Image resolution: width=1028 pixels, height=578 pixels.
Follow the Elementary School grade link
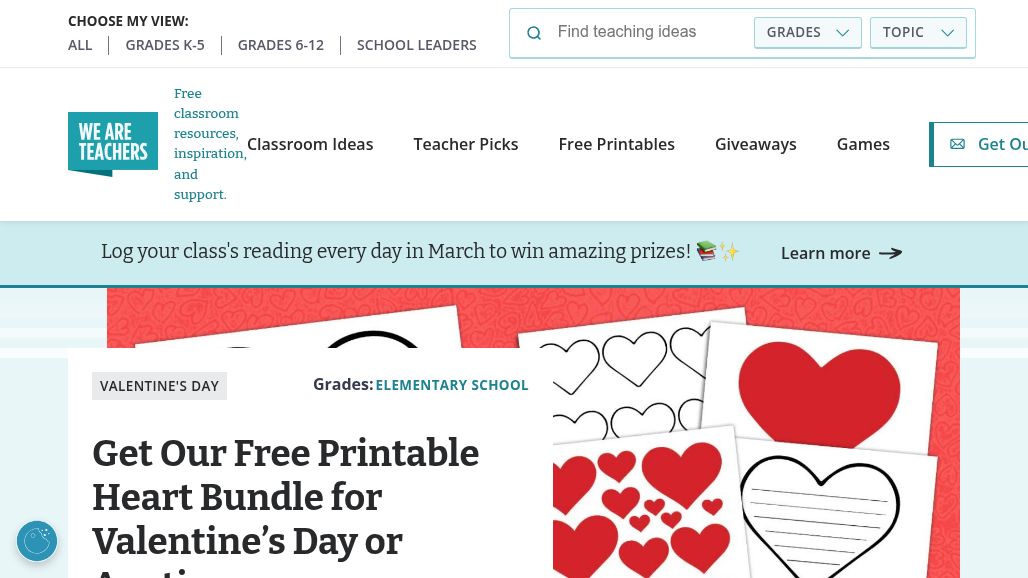[x=452, y=385]
